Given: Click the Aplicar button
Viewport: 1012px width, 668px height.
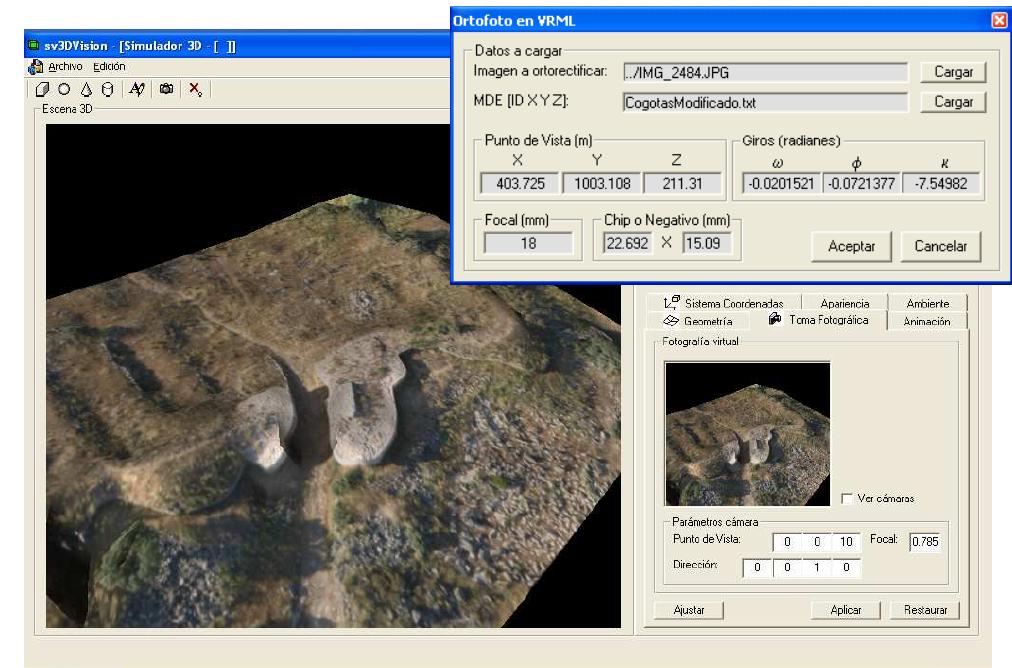Looking at the screenshot, I should pyautogui.click(x=845, y=610).
